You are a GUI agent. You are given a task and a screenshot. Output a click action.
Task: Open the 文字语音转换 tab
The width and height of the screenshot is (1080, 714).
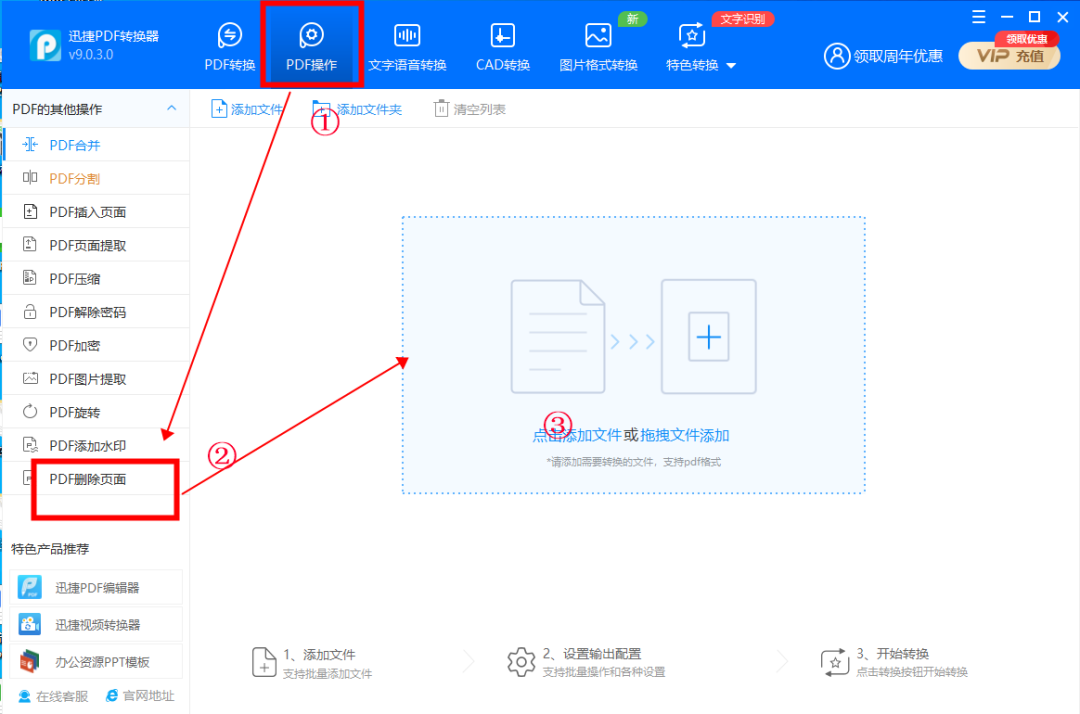(407, 47)
